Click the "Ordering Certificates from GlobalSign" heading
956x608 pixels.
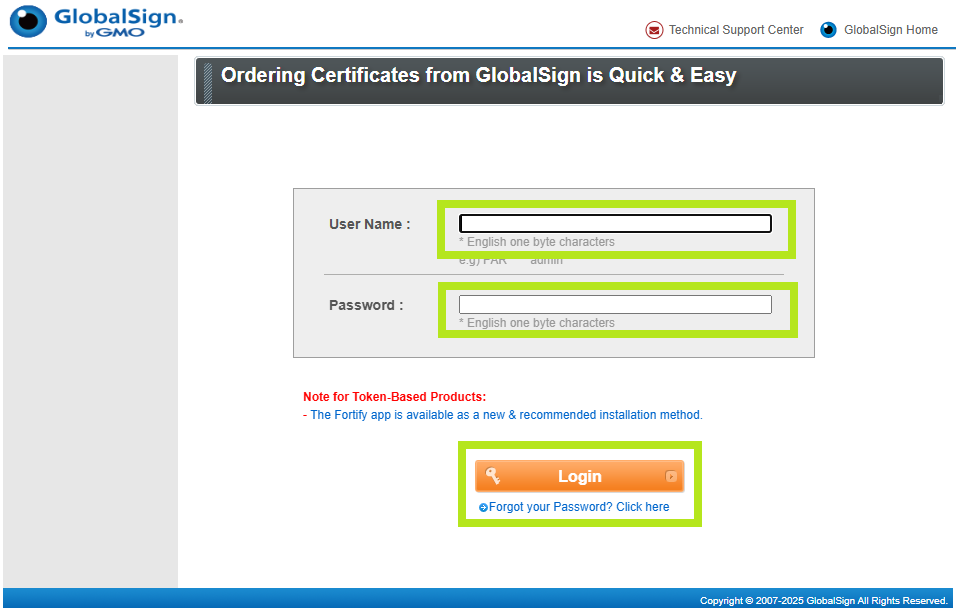tap(479, 76)
